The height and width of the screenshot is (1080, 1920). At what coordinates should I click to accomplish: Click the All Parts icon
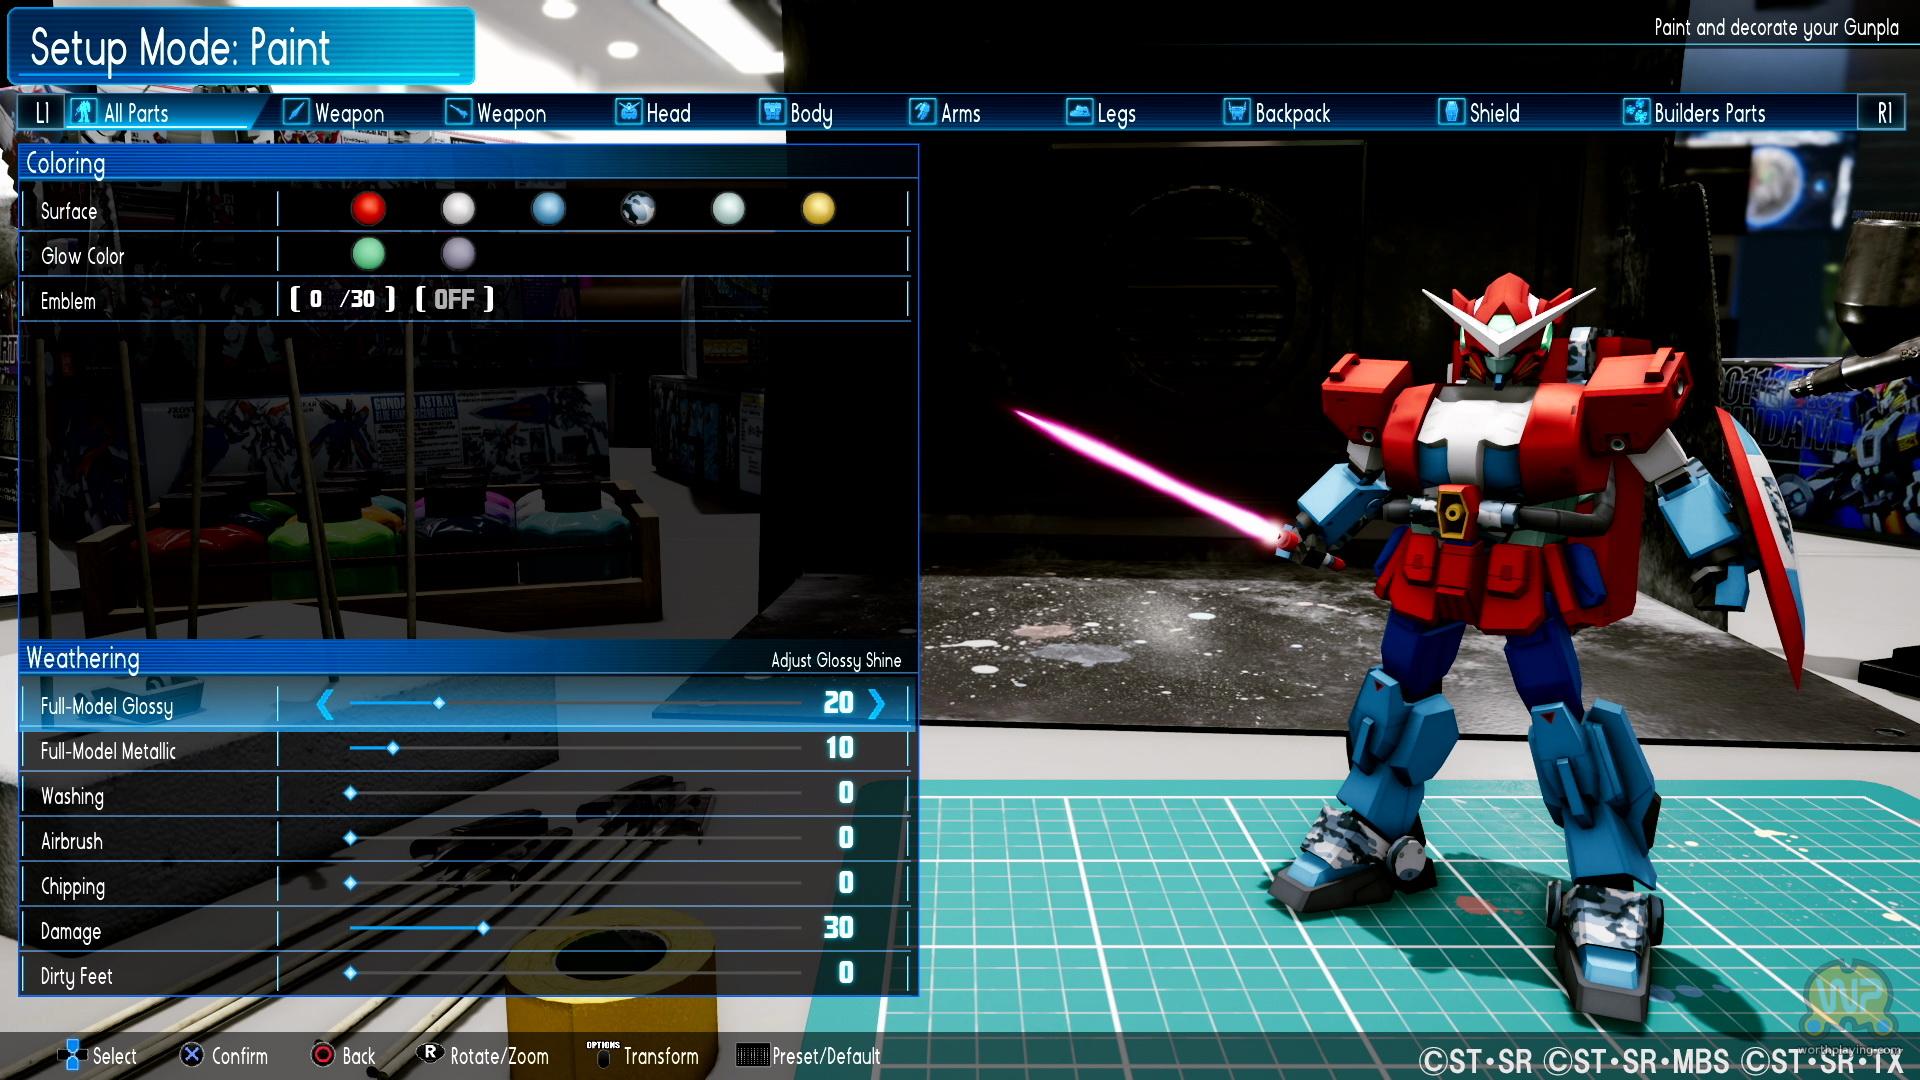tap(84, 112)
